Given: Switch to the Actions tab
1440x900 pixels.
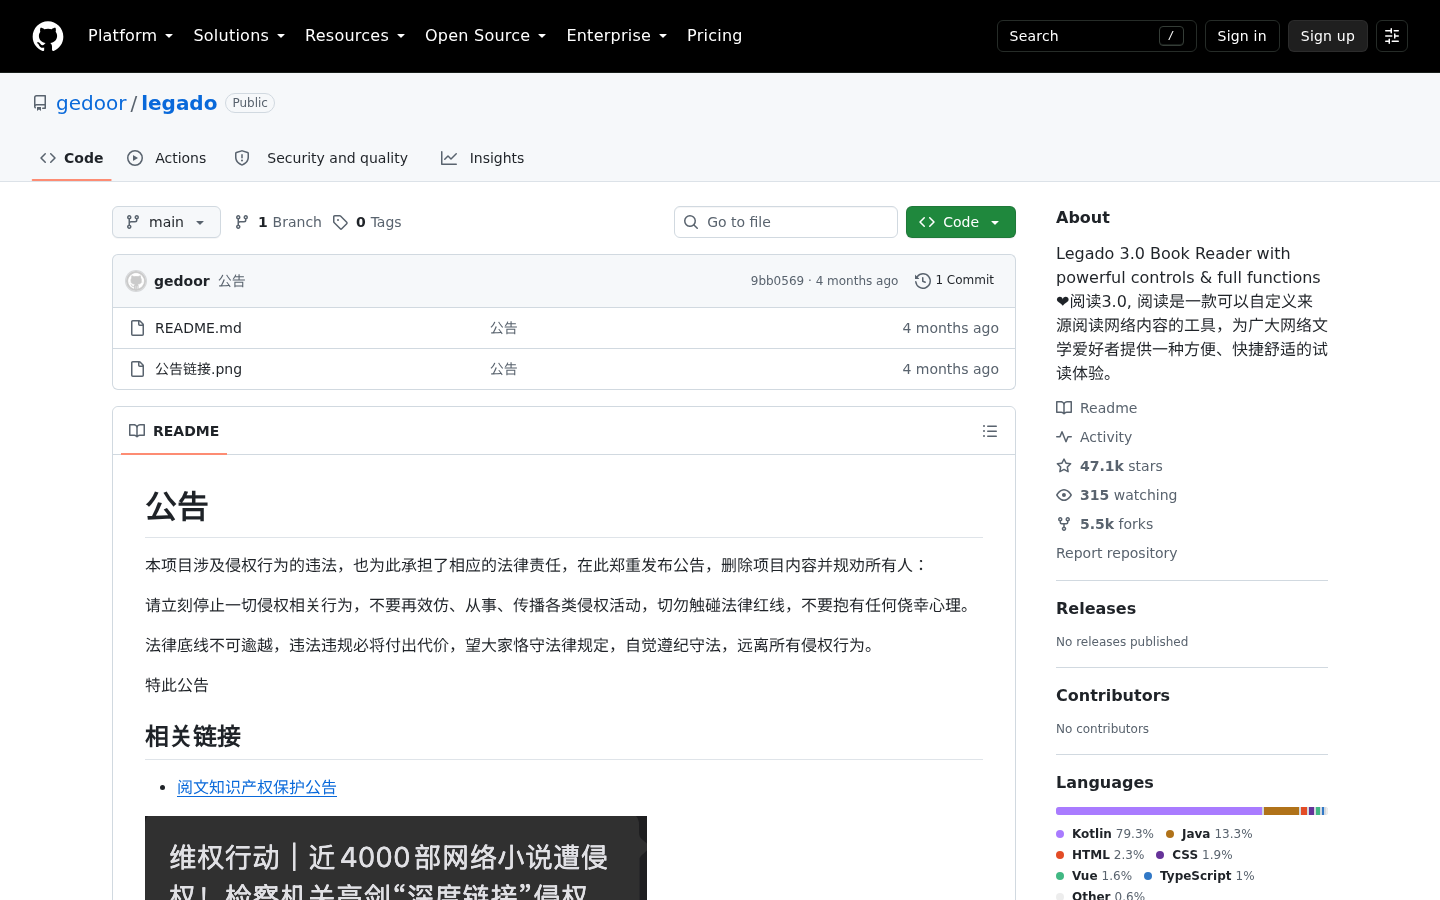Looking at the screenshot, I should 167,158.
